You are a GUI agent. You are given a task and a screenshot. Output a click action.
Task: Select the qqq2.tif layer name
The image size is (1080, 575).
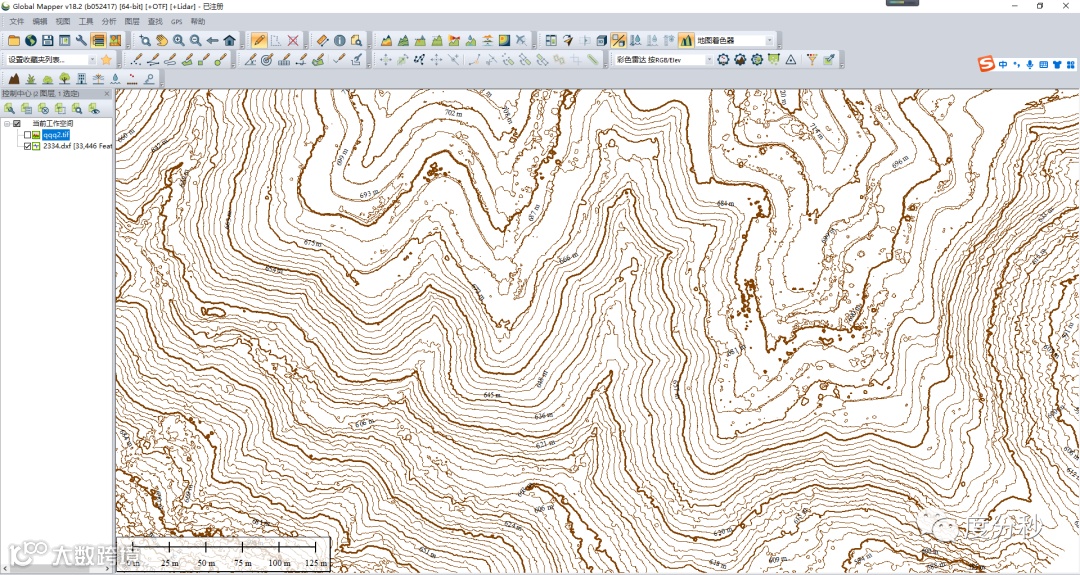(56, 135)
